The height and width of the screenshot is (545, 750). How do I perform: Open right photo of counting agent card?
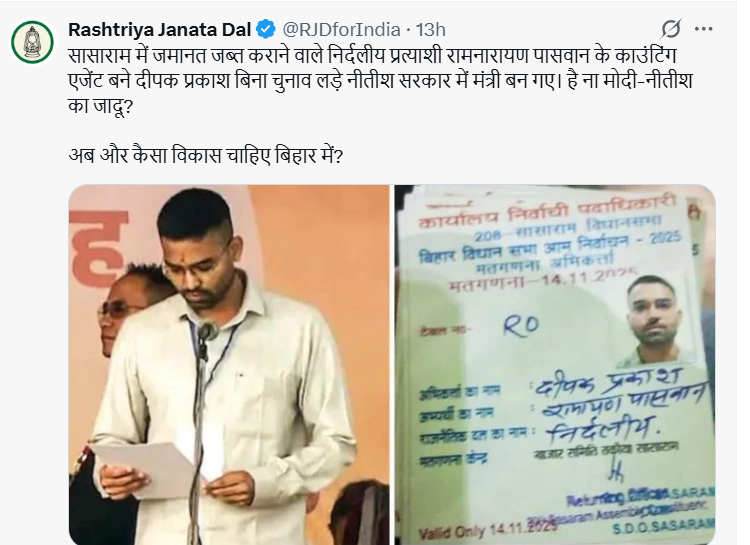(x=555, y=365)
